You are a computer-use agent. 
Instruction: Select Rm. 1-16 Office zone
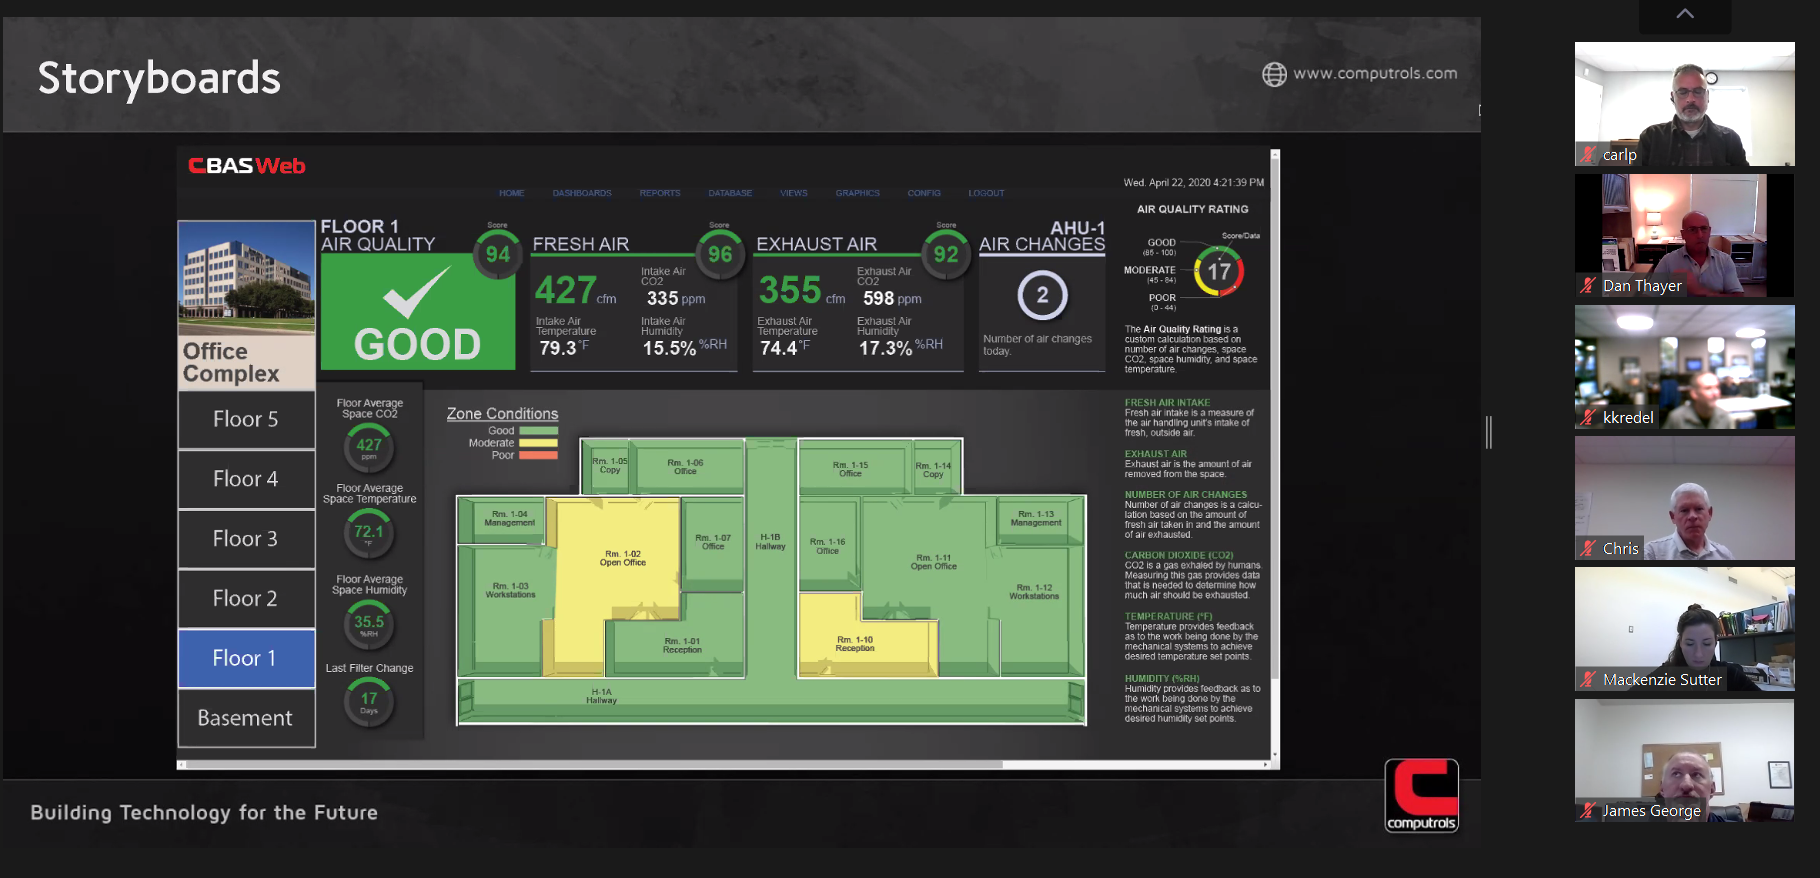(x=827, y=546)
